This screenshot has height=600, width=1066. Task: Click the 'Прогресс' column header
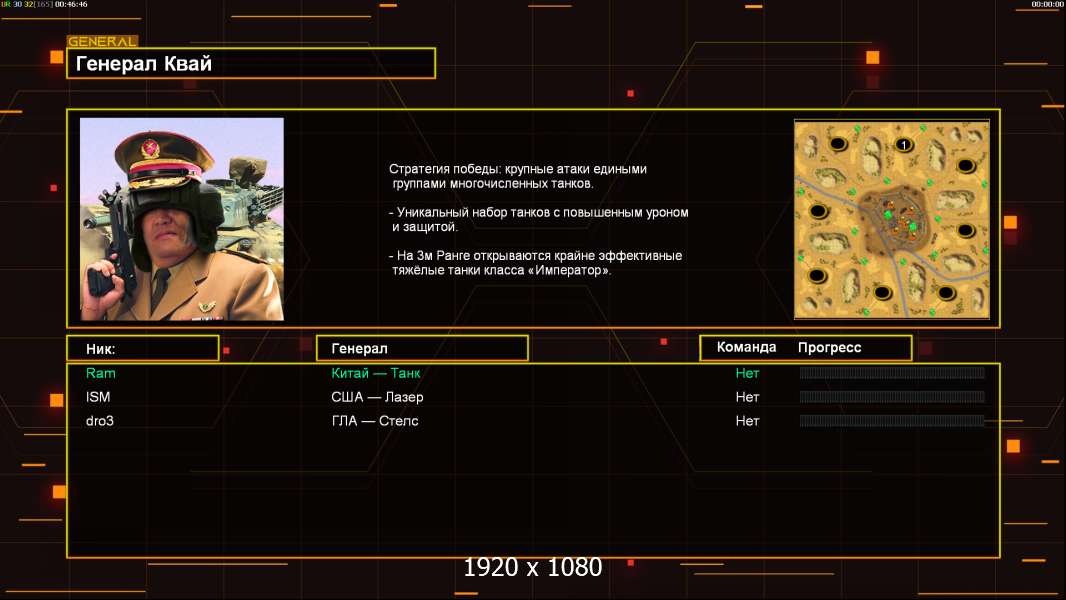pos(829,347)
